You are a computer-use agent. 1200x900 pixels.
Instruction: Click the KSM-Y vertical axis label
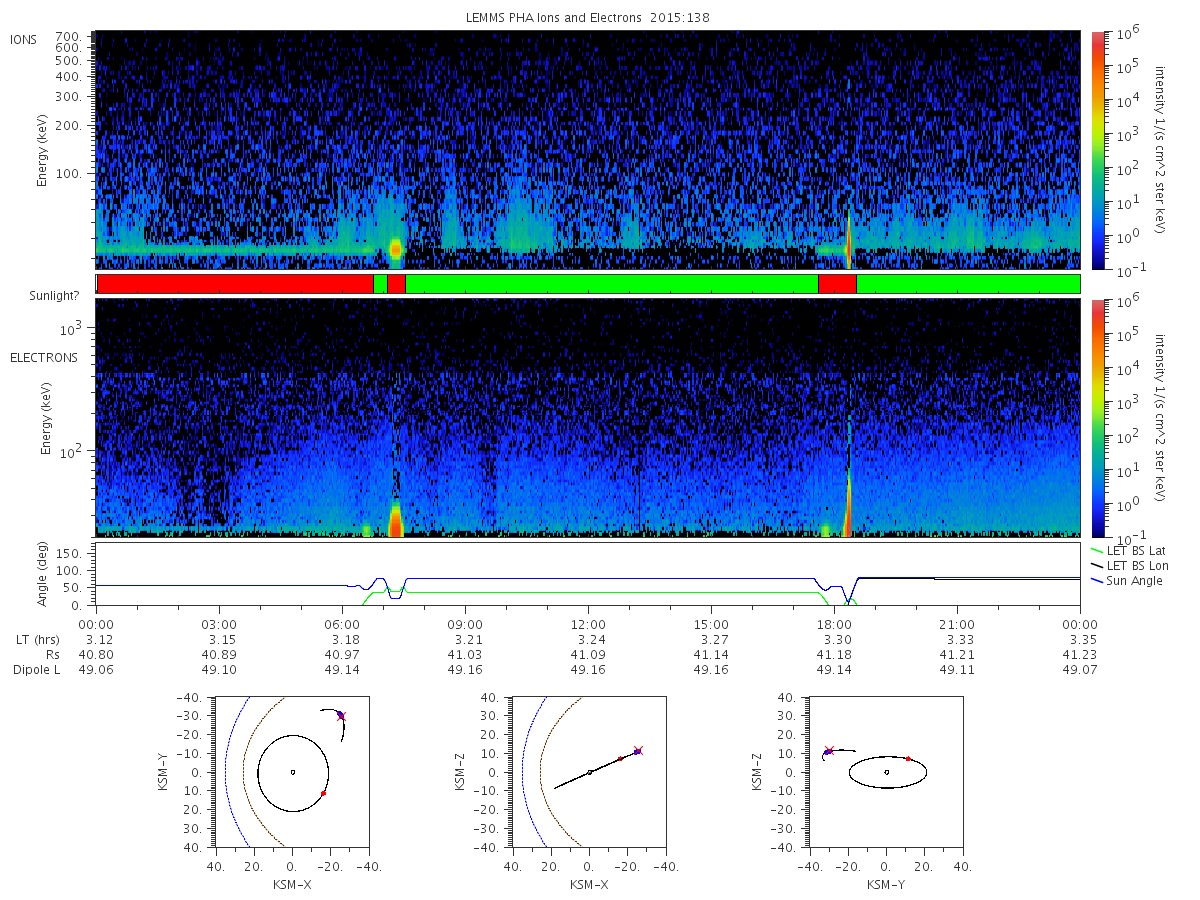pos(164,772)
